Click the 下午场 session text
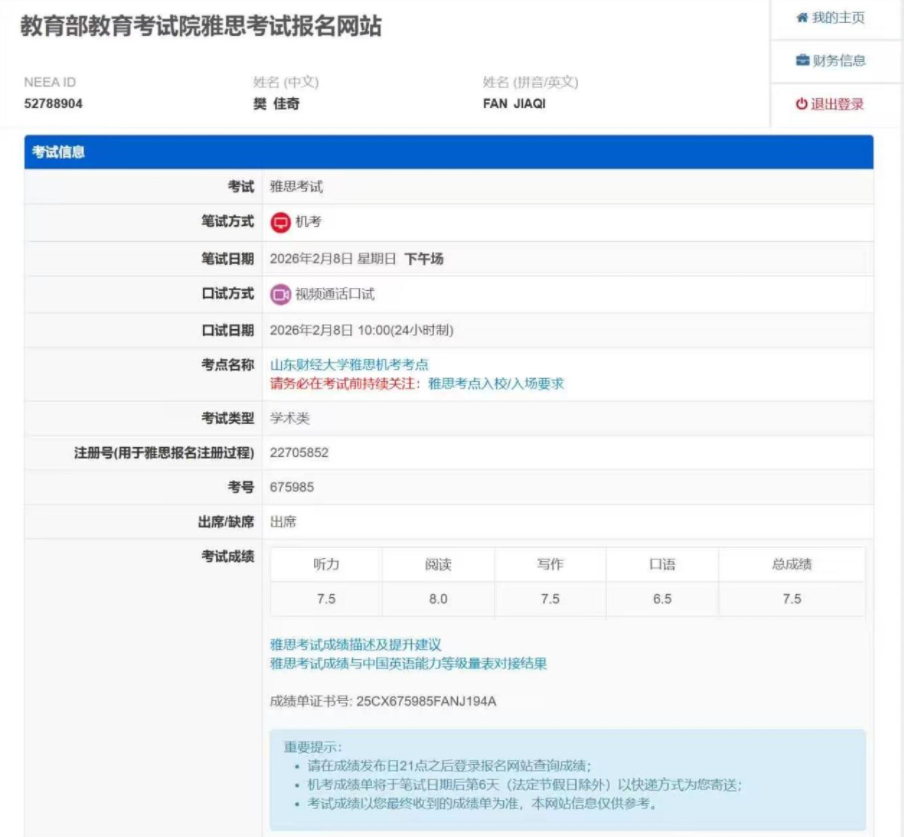 pyautogui.click(x=424, y=259)
